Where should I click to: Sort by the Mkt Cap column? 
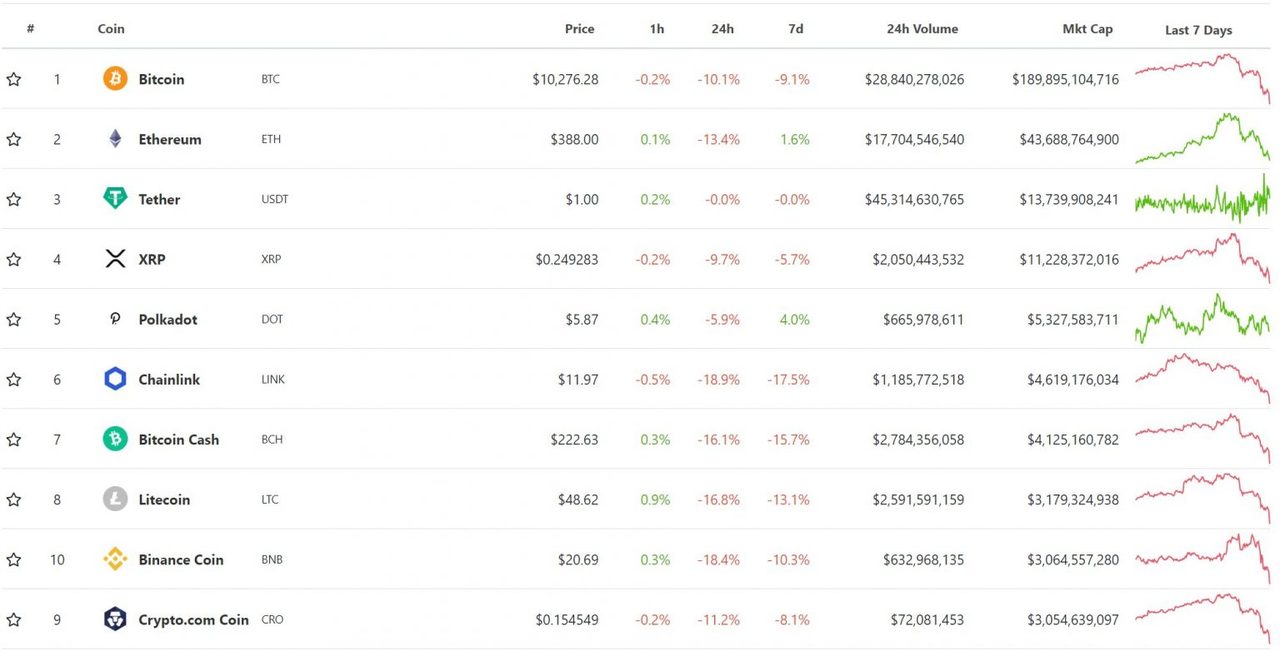[x=1087, y=29]
